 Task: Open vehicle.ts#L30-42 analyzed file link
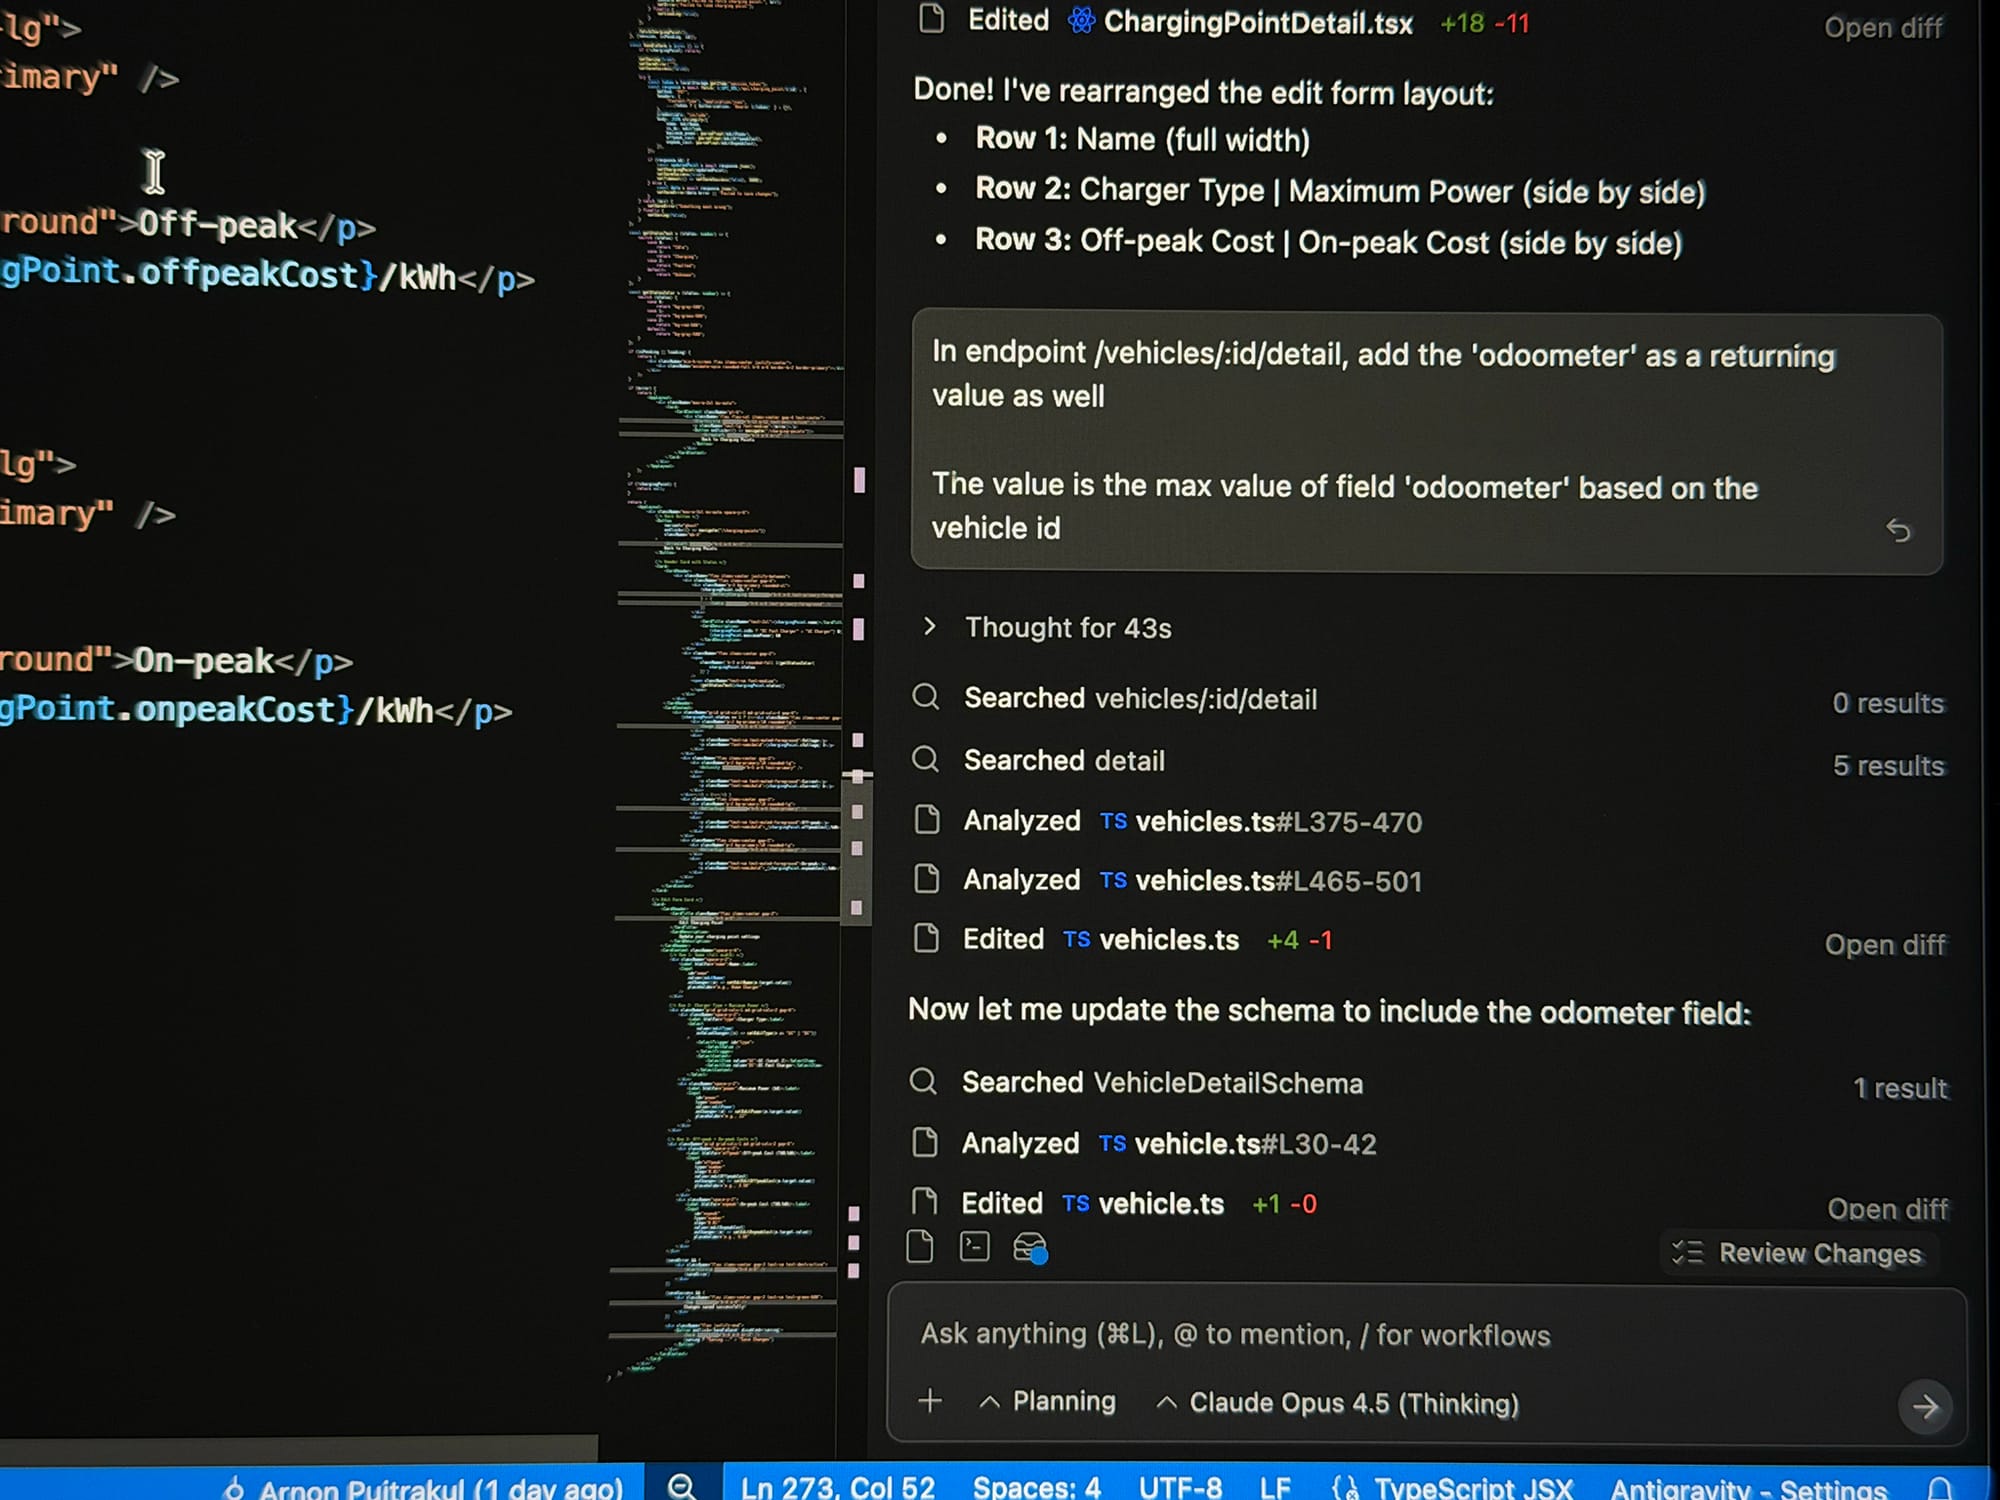click(1255, 1144)
